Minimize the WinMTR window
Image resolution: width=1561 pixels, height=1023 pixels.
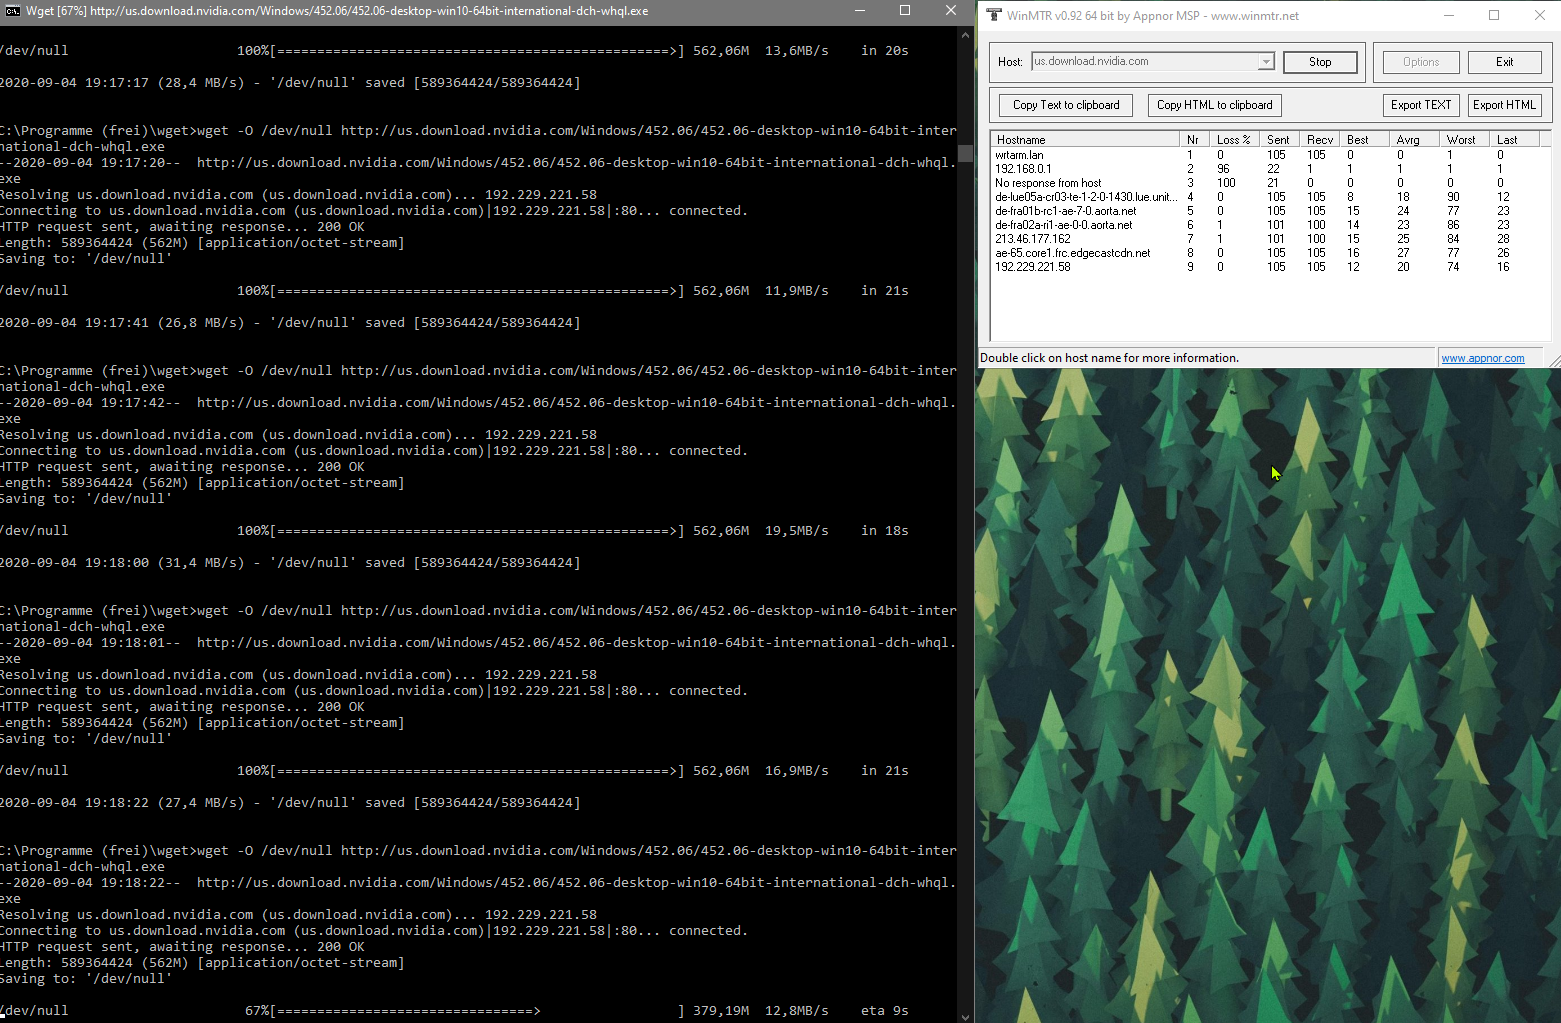pyautogui.click(x=1448, y=15)
